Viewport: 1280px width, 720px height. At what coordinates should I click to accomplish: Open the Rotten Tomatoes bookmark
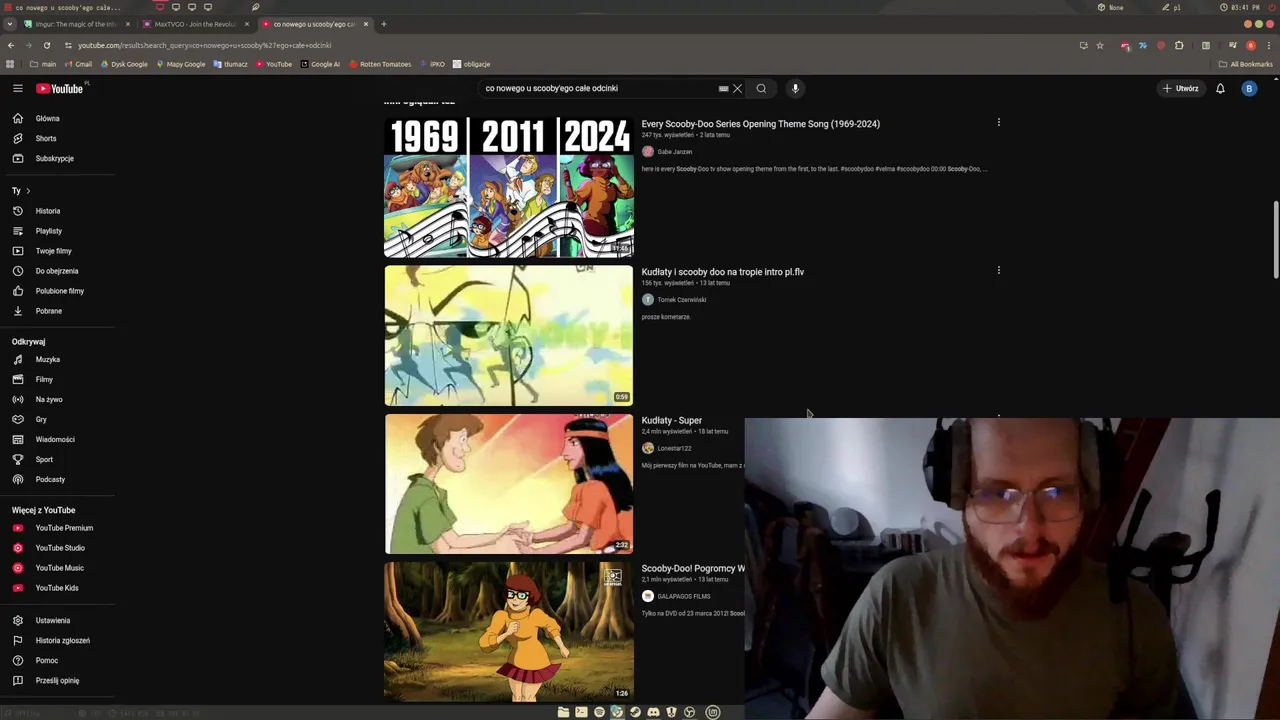click(380, 64)
